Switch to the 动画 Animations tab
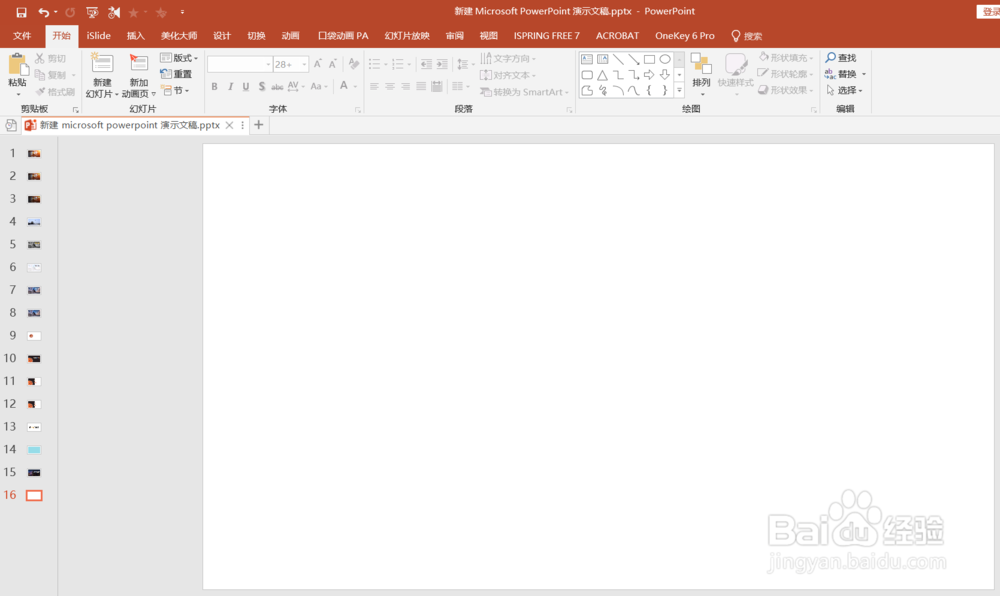 coord(290,36)
